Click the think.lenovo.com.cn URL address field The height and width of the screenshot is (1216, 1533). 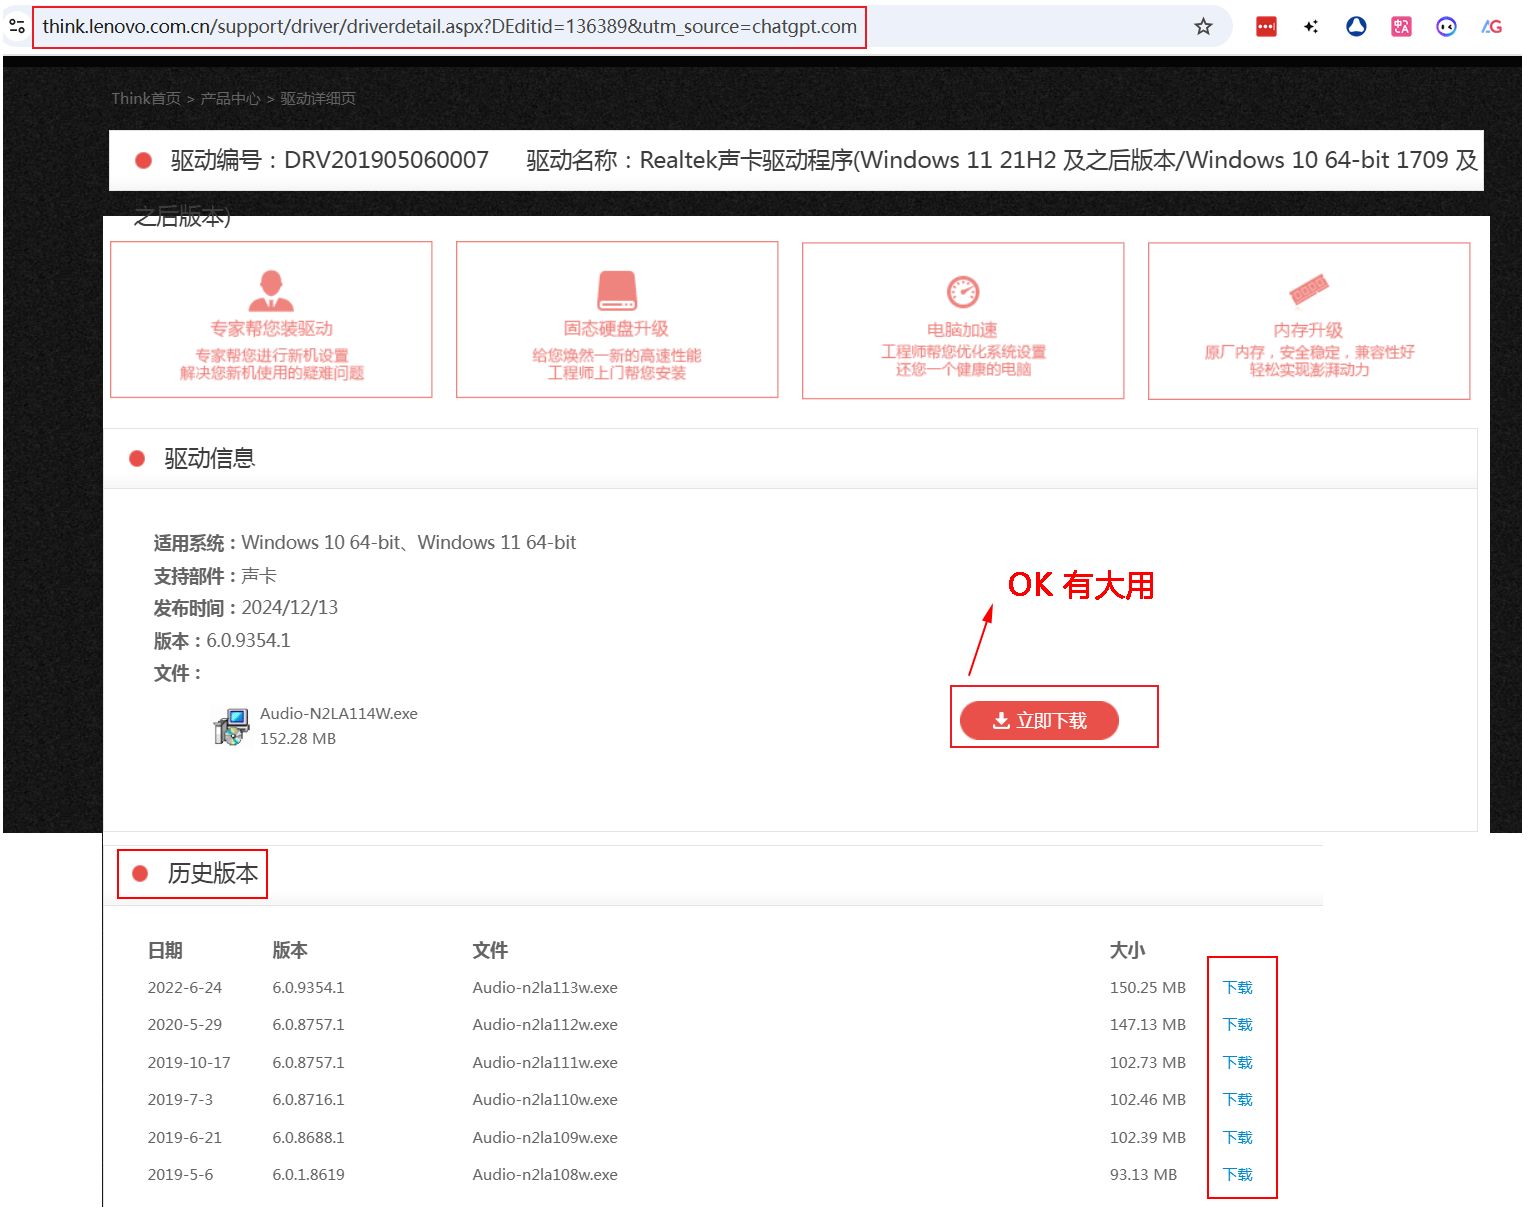coord(449,27)
